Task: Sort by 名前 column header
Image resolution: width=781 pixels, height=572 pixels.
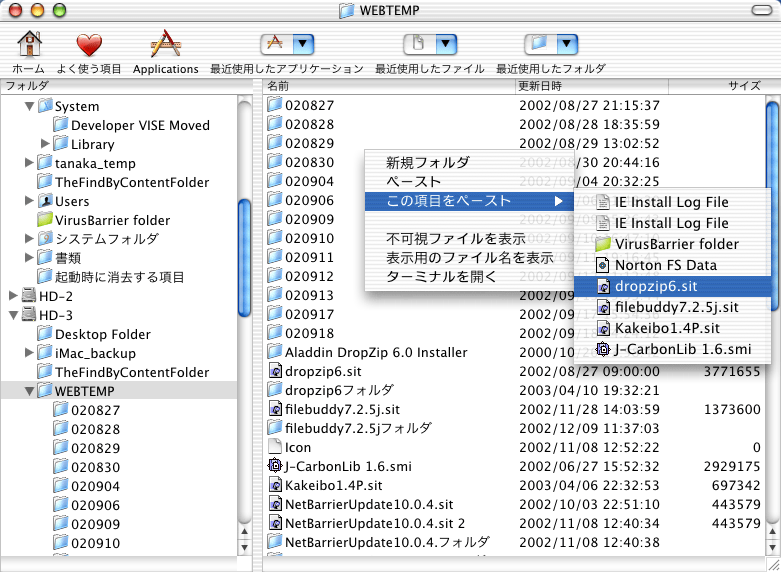Action: tap(389, 86)
